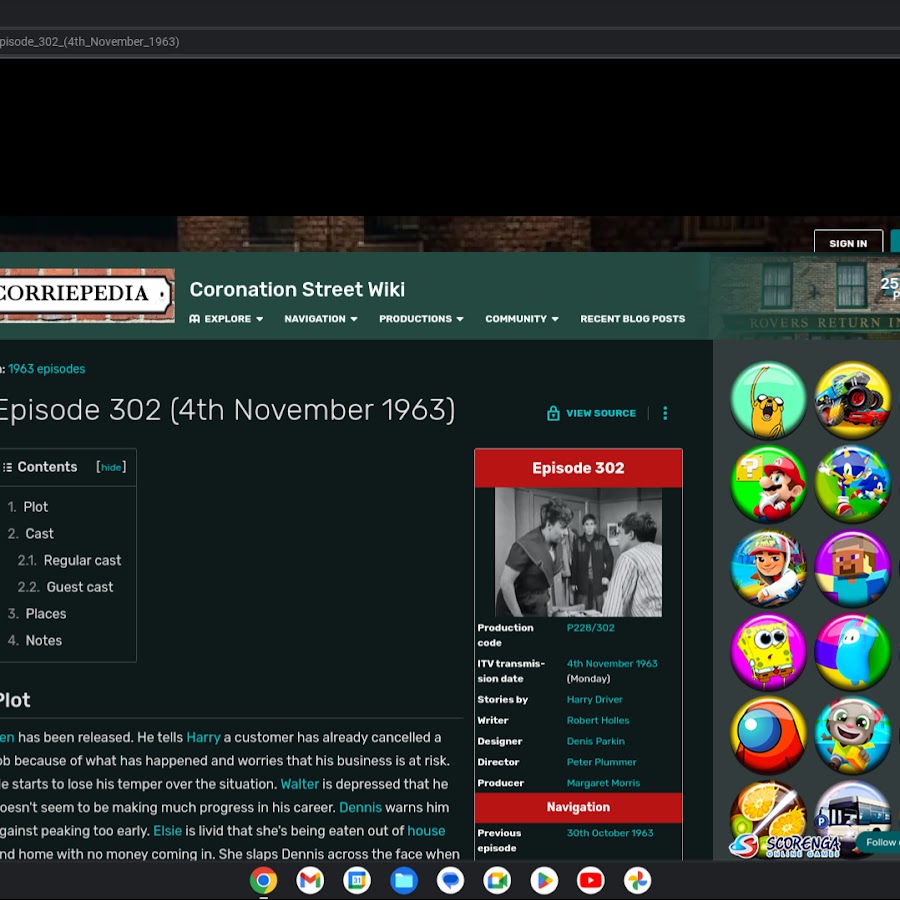Open the Files app in the shelf
The width and height of the screenshot is (900, 900).
point(404,880)
